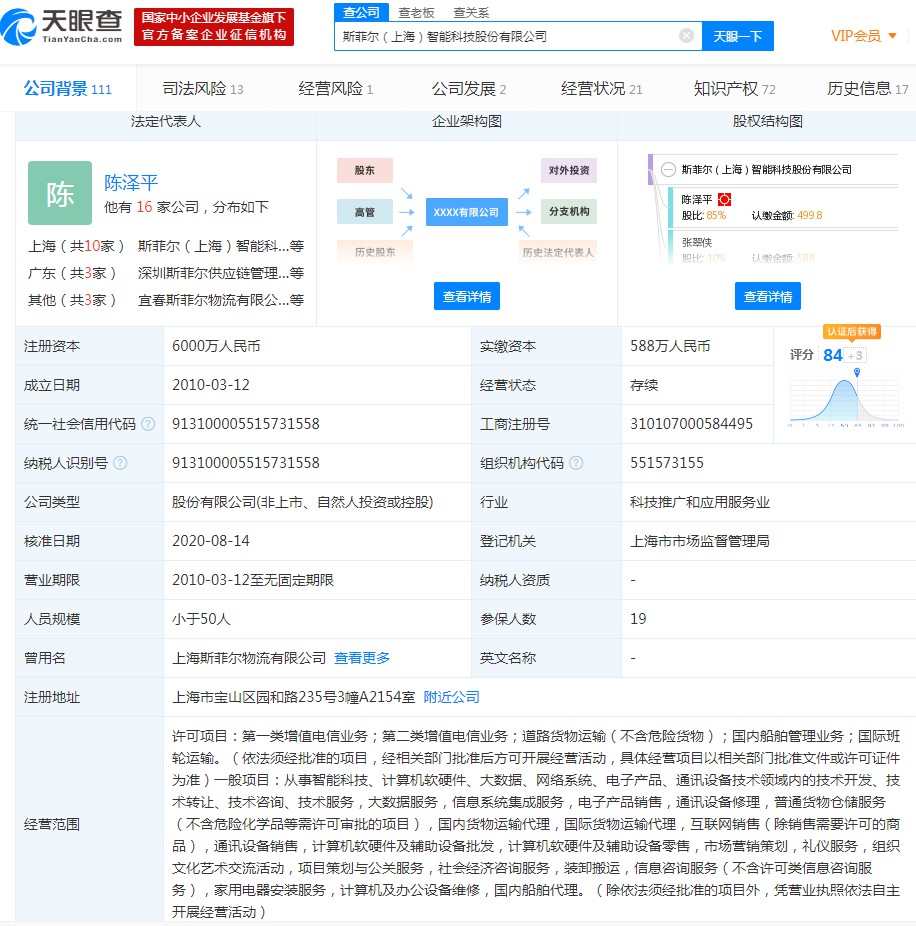Viewport: 916px width, 926px height.
Task: Switch to the 查关系 search tab
Action: (x=471, y=12)
